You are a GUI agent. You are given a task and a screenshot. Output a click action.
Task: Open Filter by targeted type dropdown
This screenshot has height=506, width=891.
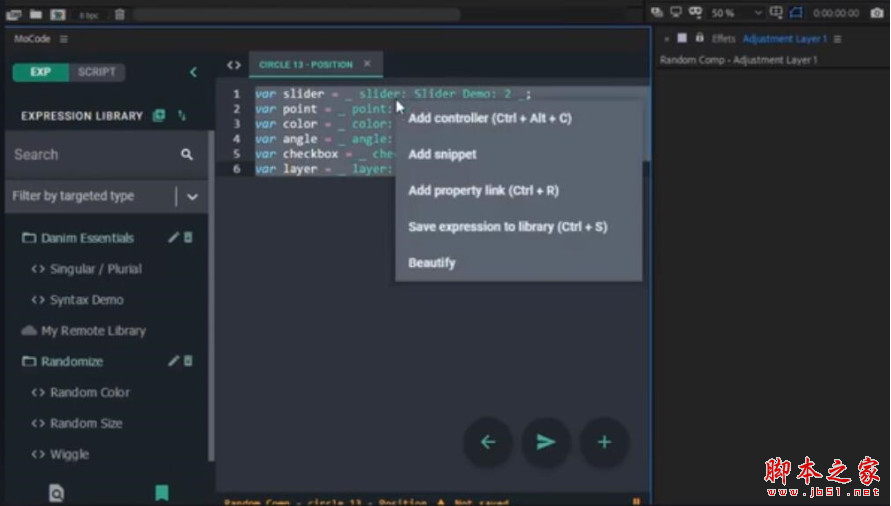pyautogui.click(x=106, y=196)
